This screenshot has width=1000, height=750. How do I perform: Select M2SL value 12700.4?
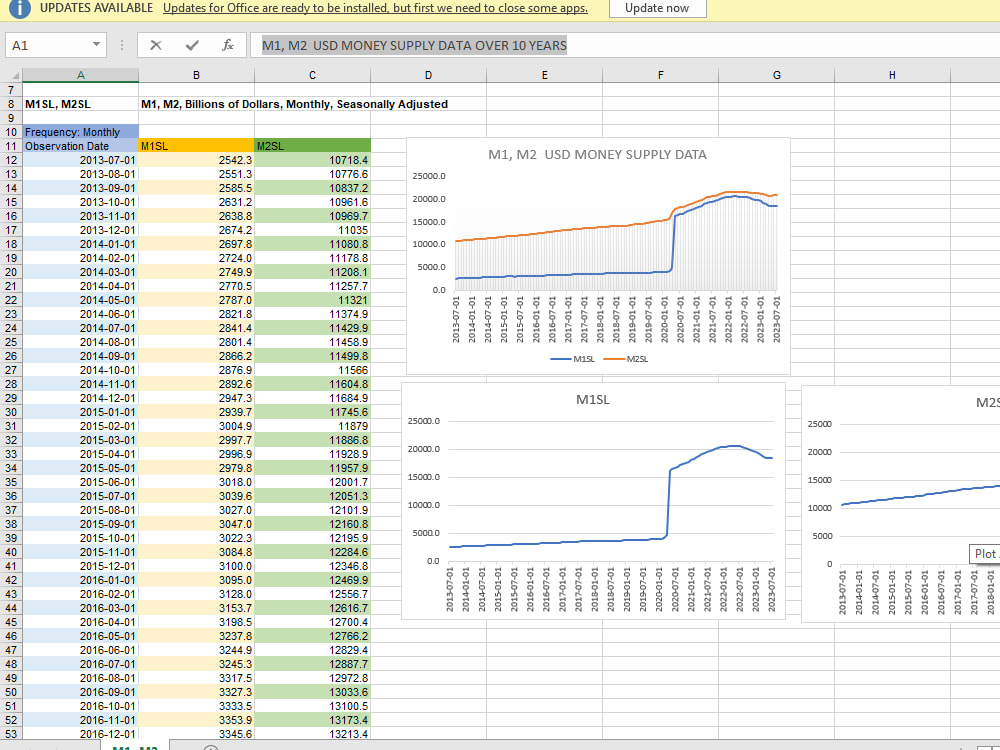312,622
